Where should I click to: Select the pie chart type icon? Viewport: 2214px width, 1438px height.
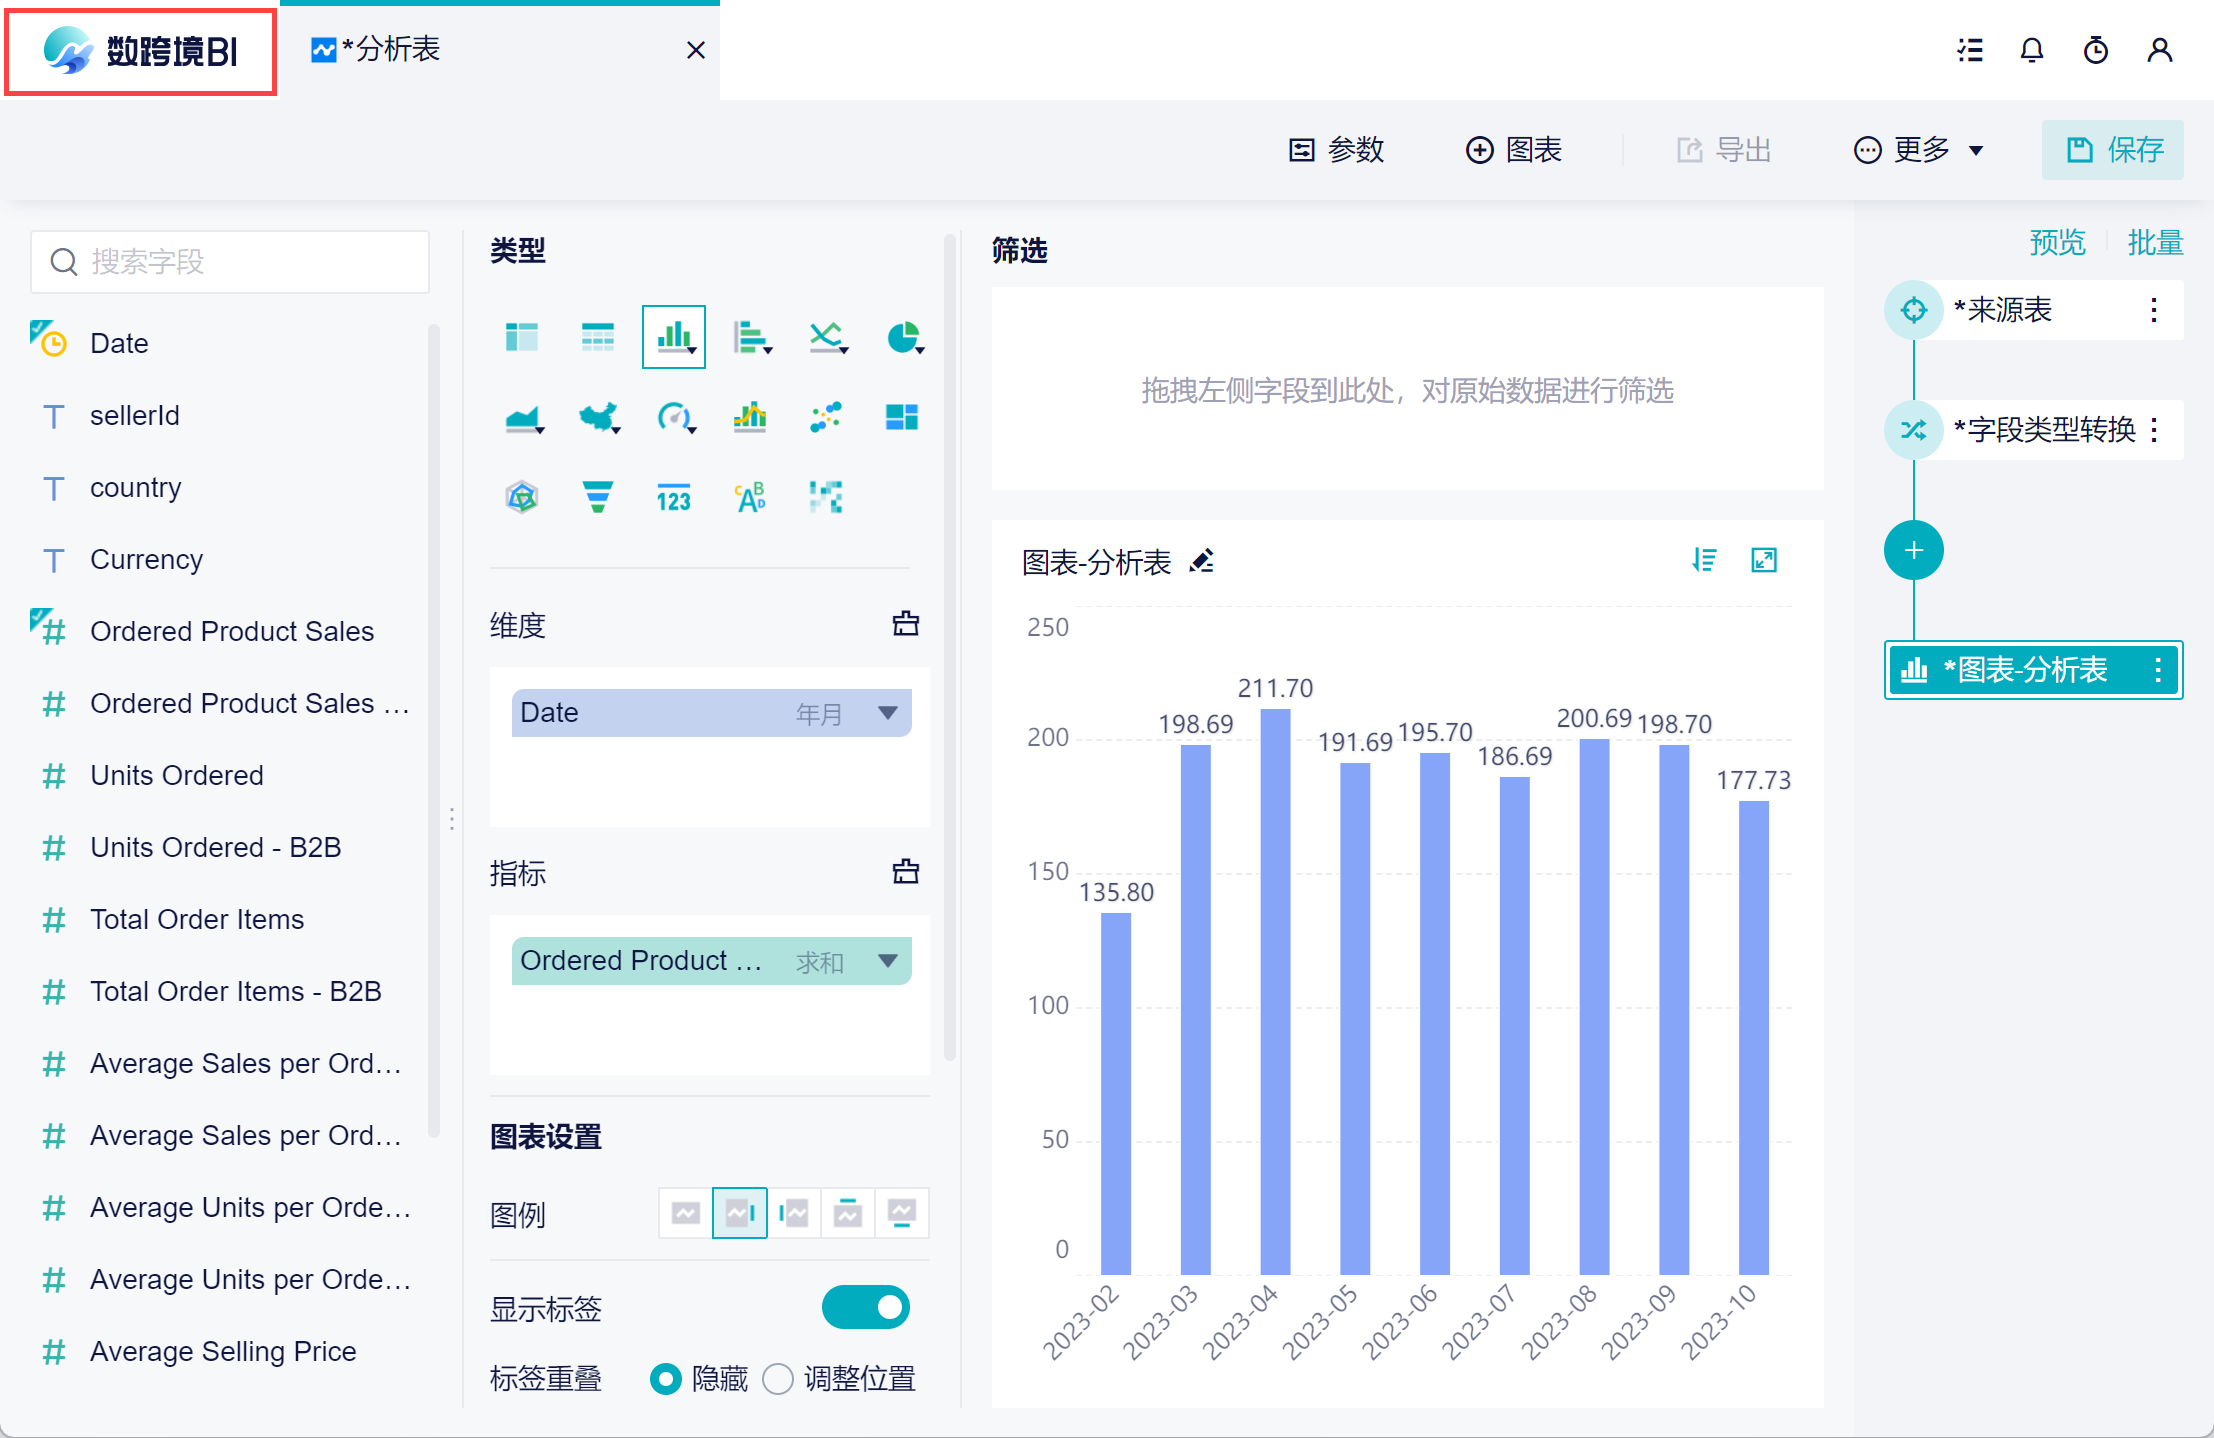point(903,338)
